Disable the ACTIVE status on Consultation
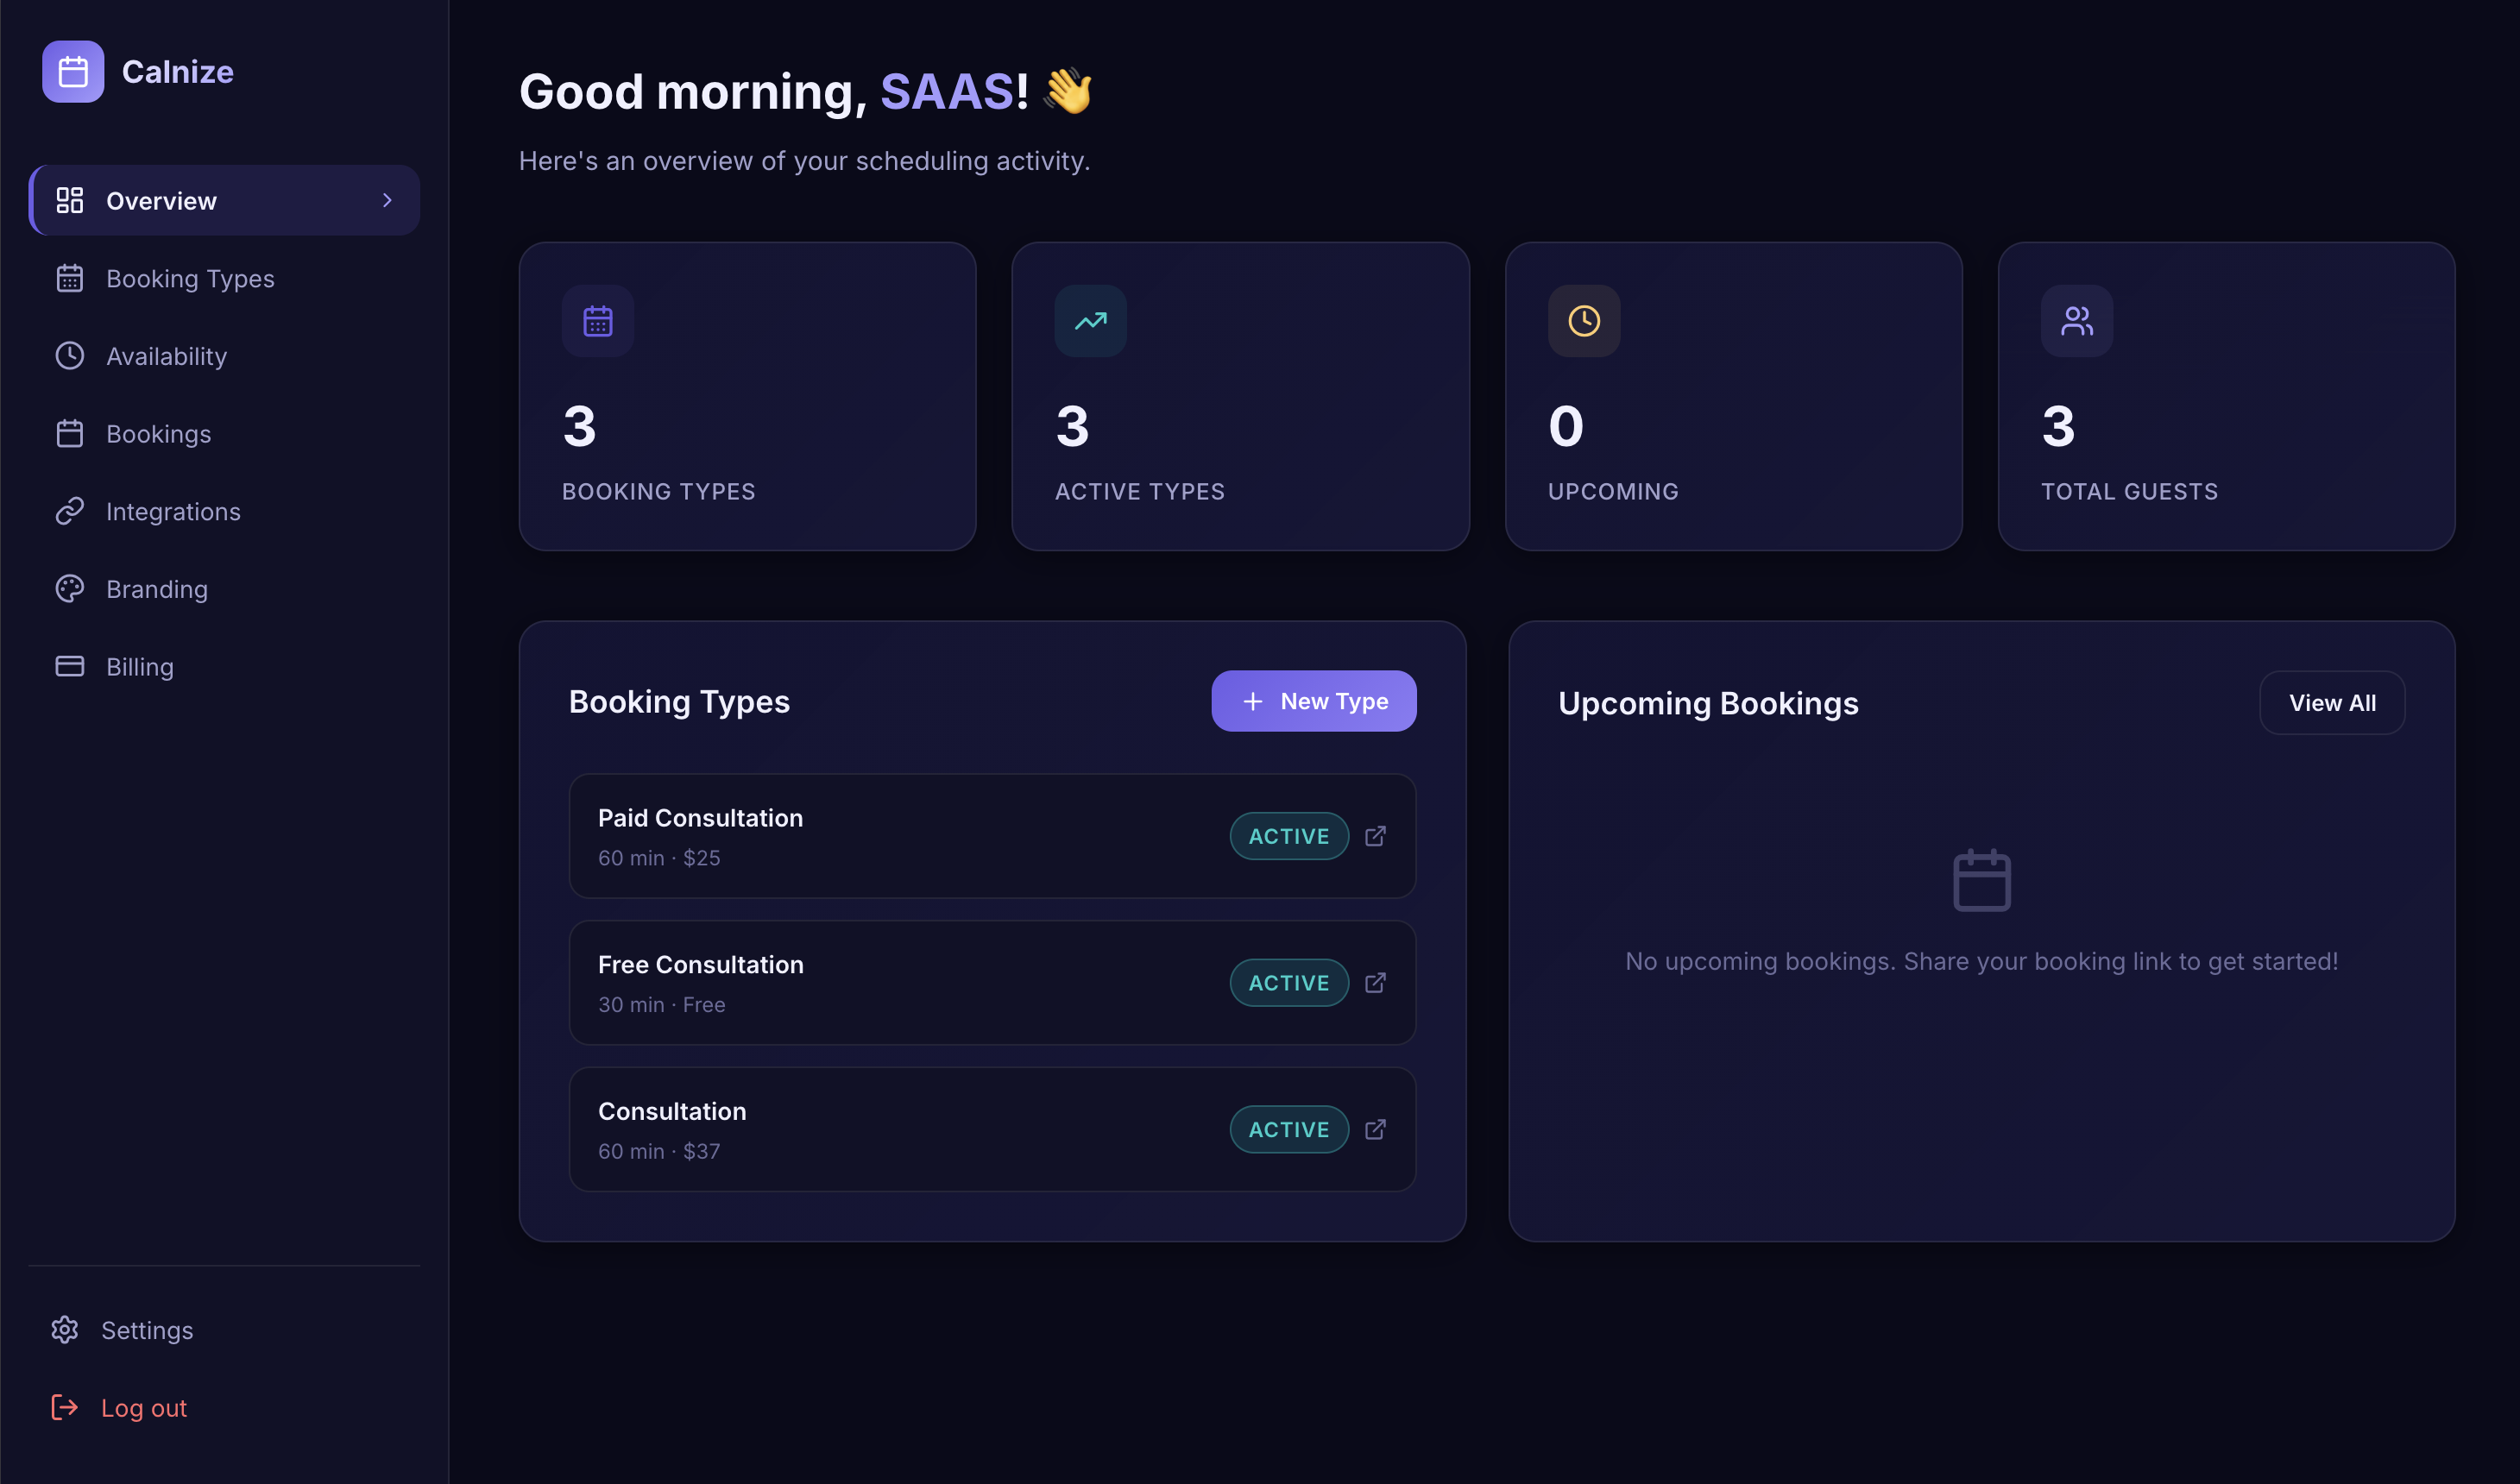Screen dimensions: 2520x1484 point(1288,1129)
